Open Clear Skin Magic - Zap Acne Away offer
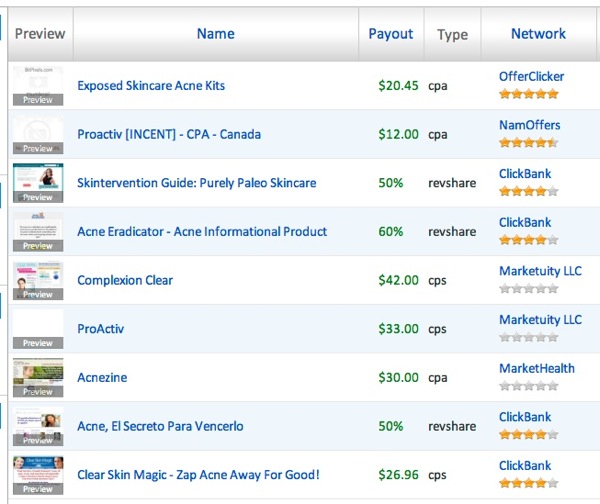The image size is (600, 504). [198, 475]
